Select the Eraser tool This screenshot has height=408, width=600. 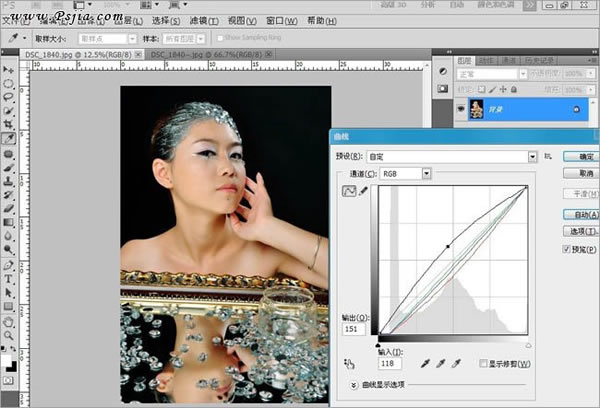(x=8, y=209)
